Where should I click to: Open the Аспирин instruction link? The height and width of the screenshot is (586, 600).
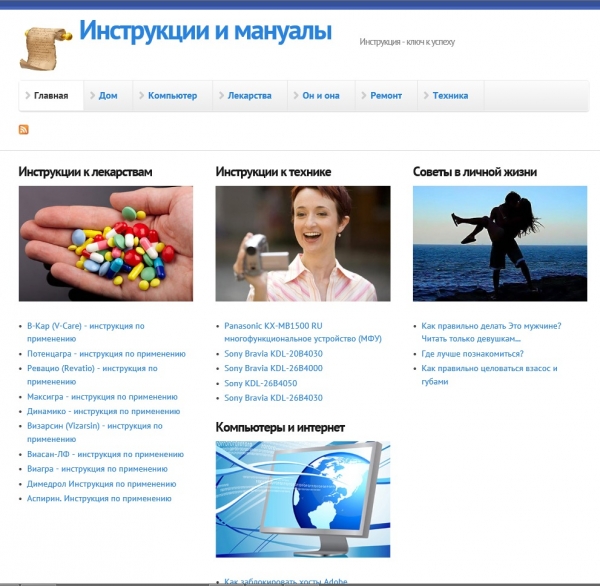click(99, 497)
